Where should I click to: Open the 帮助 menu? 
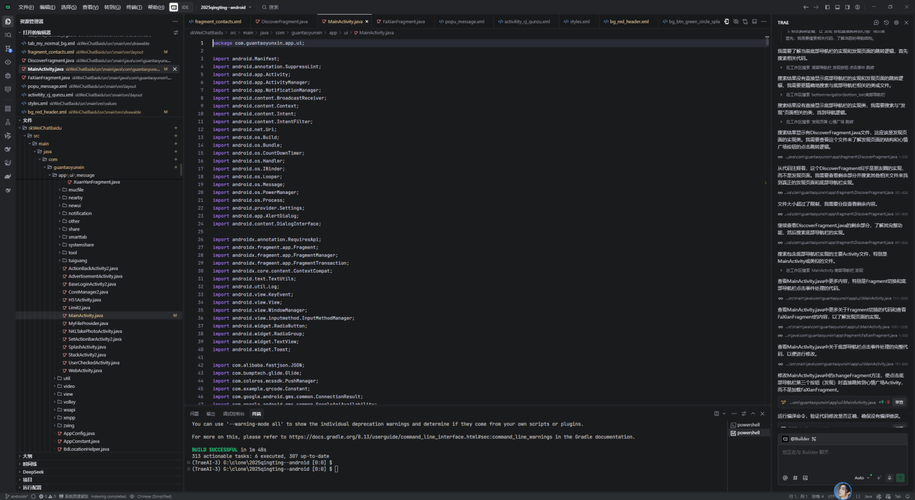click(156, 7)
